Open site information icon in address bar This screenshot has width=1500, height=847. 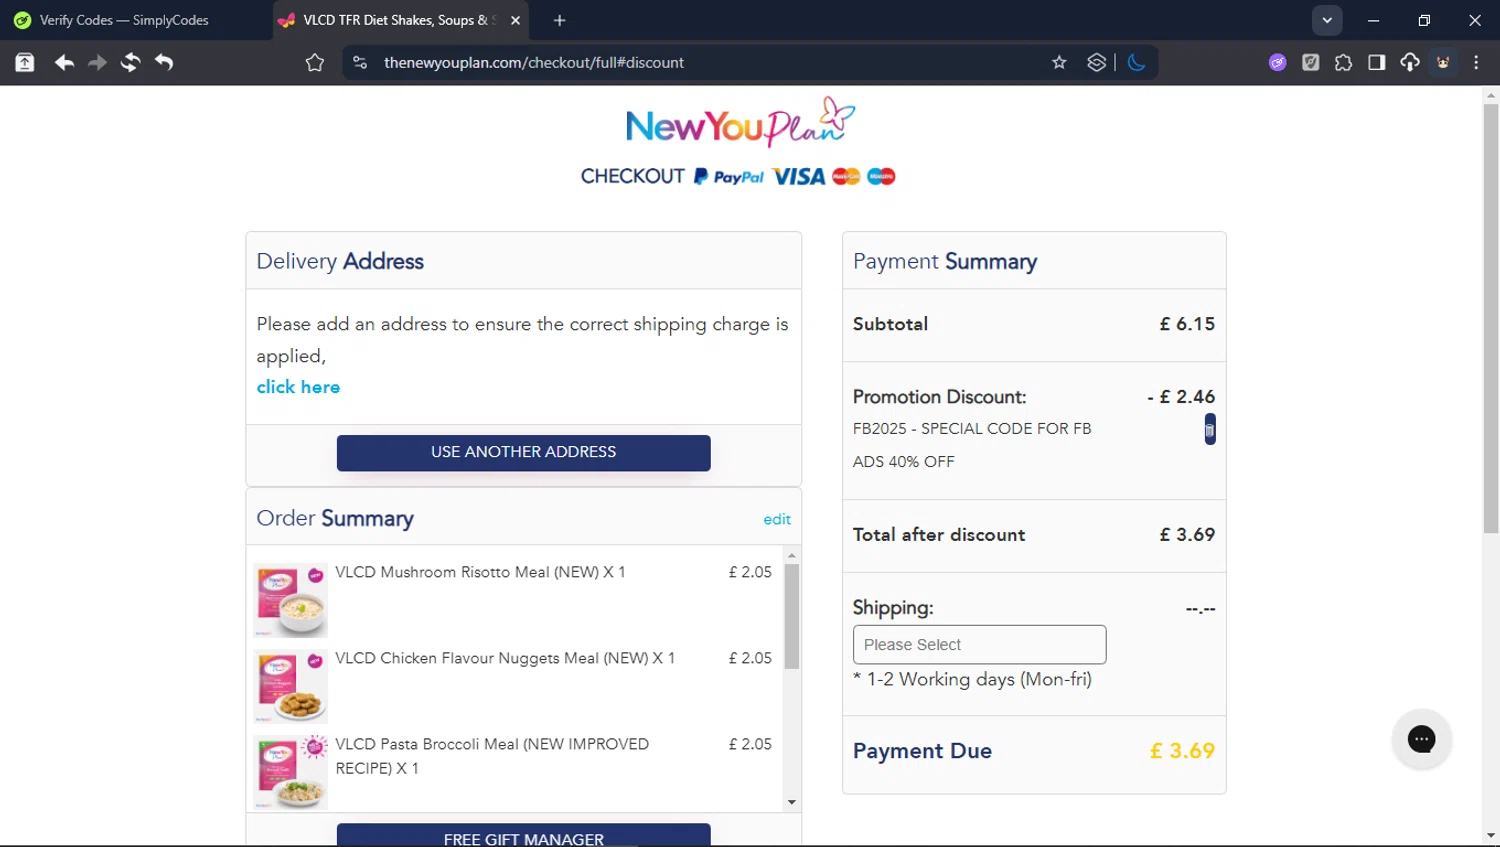[x=360, y=63]
